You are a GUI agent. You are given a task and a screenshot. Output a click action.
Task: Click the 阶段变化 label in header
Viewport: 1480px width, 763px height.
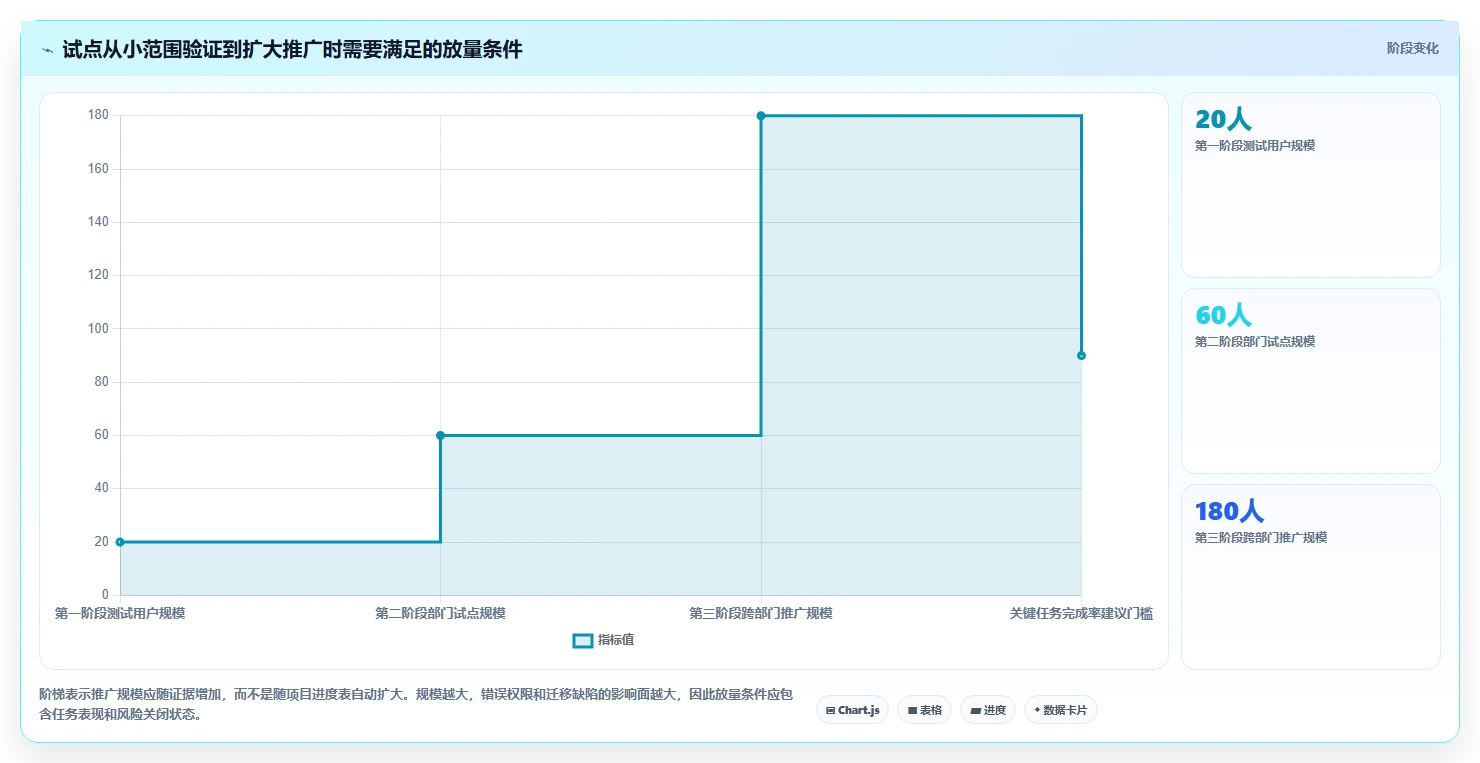point(1413,49)
